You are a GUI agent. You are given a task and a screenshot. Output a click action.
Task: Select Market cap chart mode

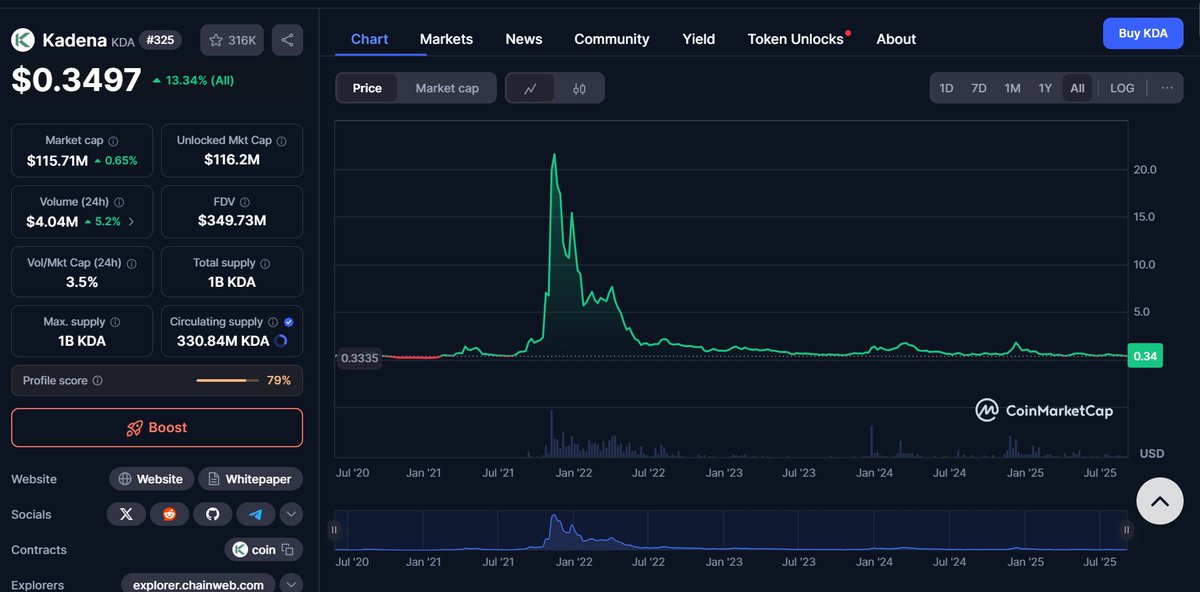tap(447, 88)
